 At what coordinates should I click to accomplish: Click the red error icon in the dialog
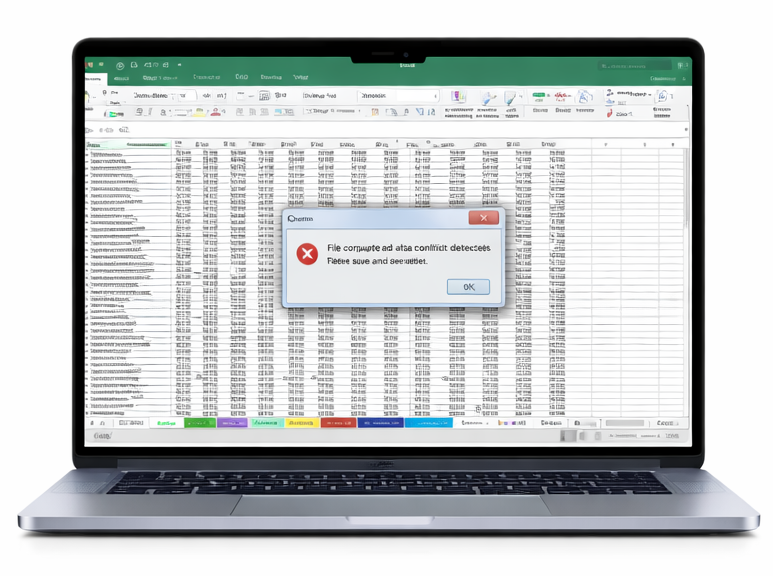tap(307, 253)
